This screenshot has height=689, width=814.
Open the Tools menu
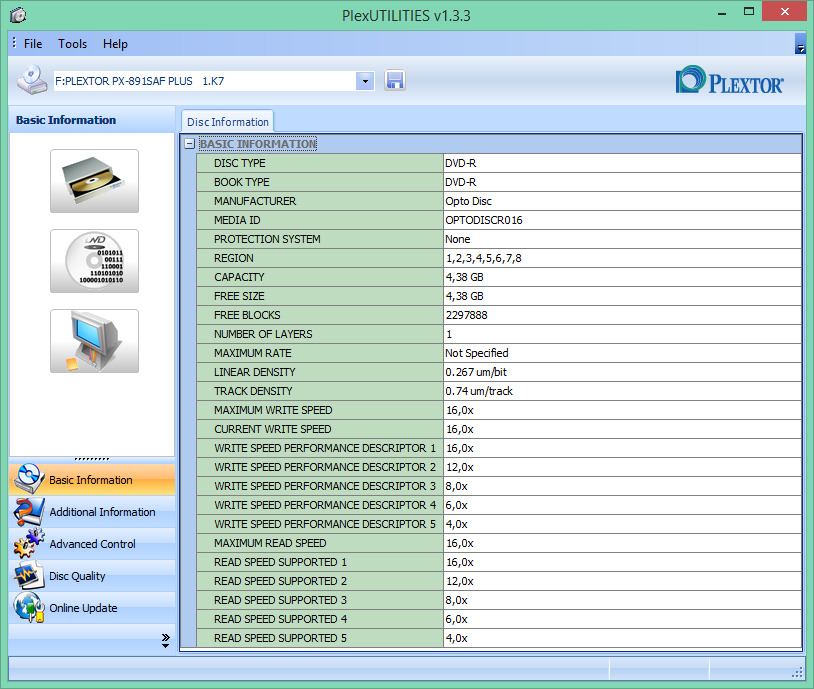coord(72,44)
